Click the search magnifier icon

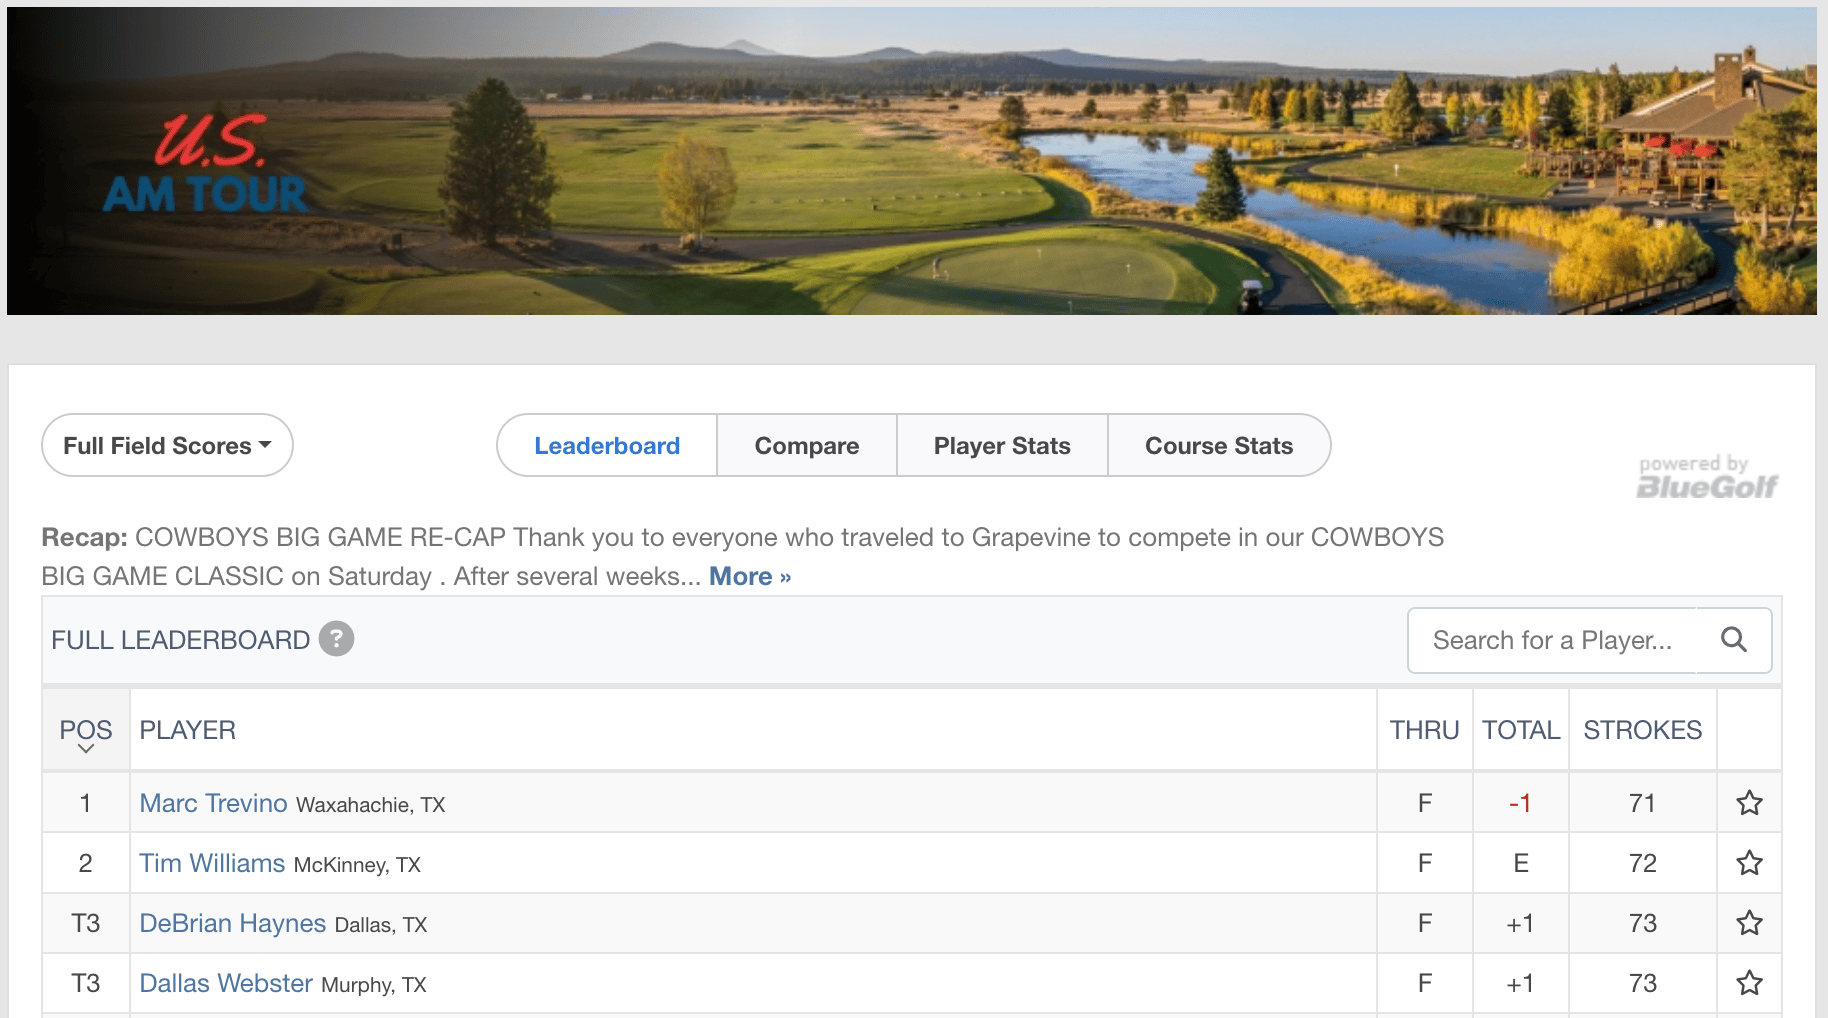[1733, 640]
